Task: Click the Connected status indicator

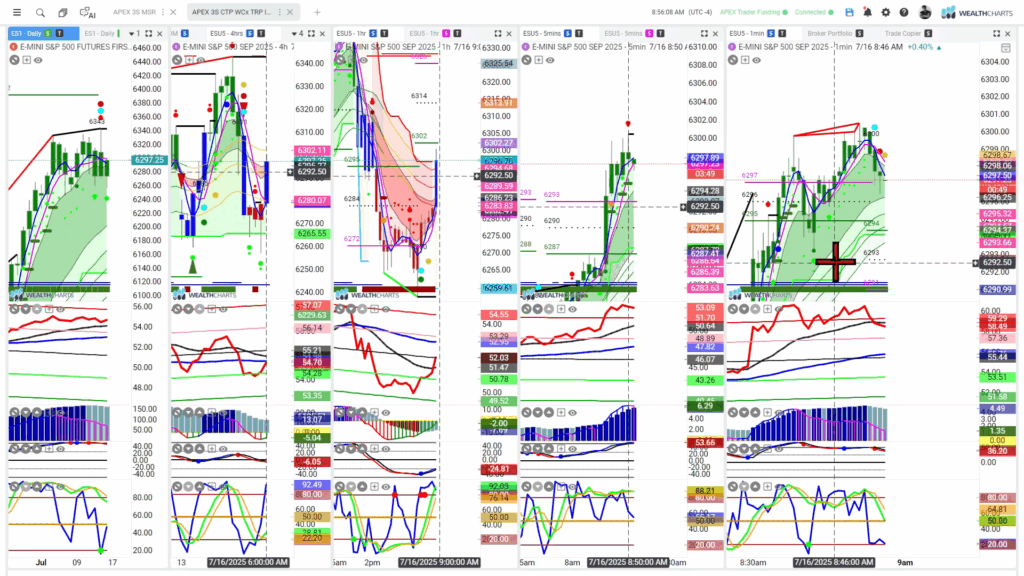Action: (x=814, y=12)
